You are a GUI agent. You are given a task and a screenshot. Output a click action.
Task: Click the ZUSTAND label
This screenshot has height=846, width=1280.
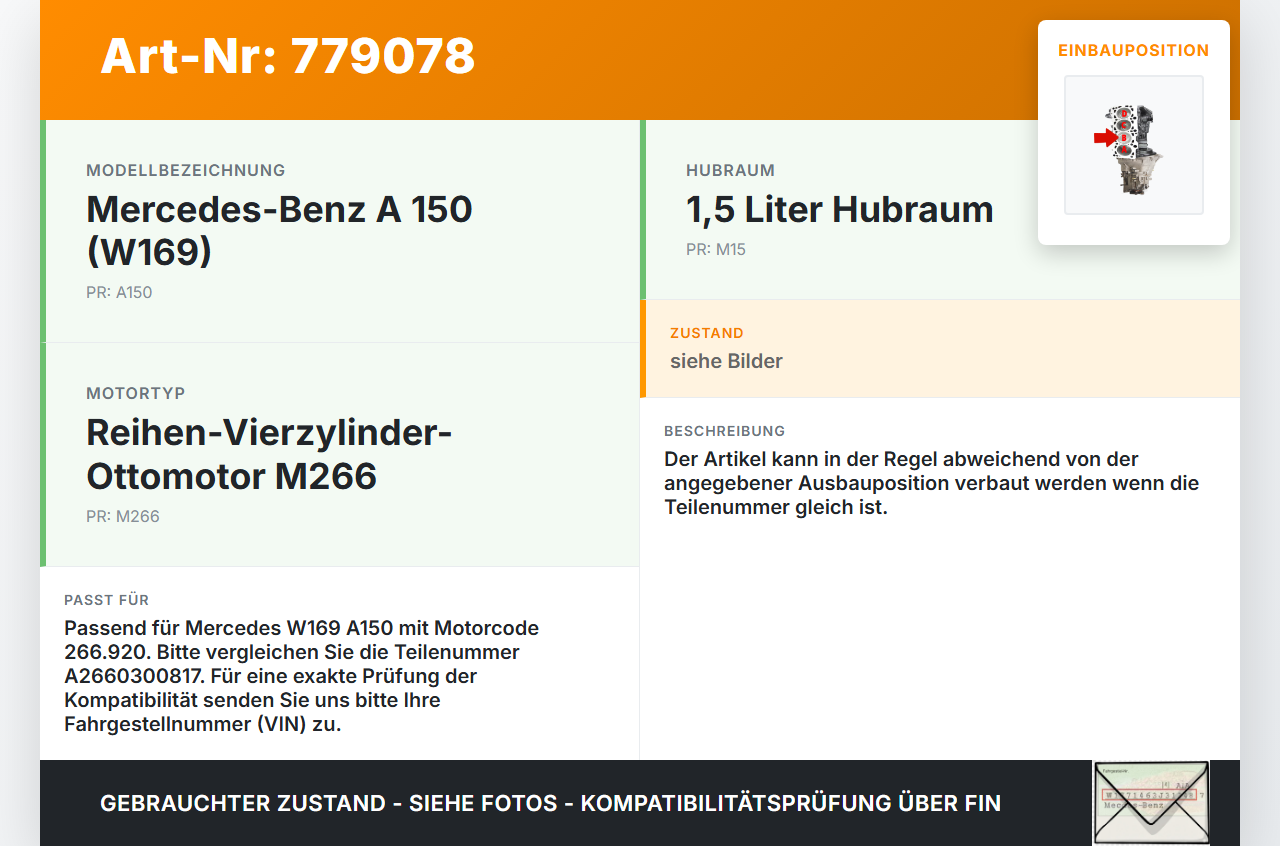(x=707, y=333)
